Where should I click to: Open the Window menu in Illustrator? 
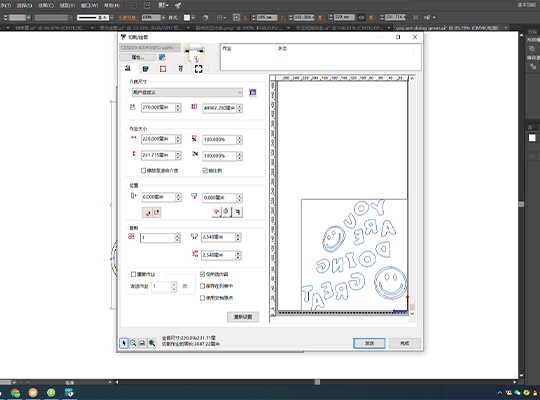[x=90, y=6]
